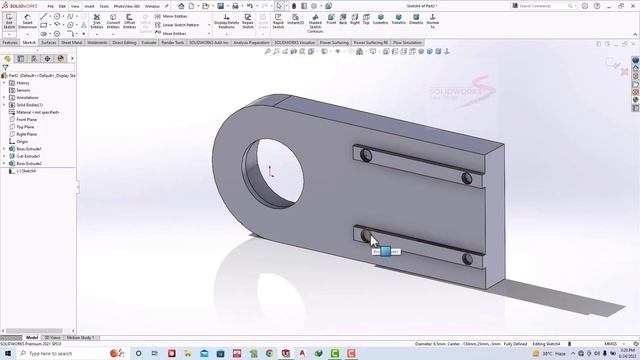Click the Zoom to Fit view icon
Viewport: 640px width, 360px height.
[x=267, y=51]
